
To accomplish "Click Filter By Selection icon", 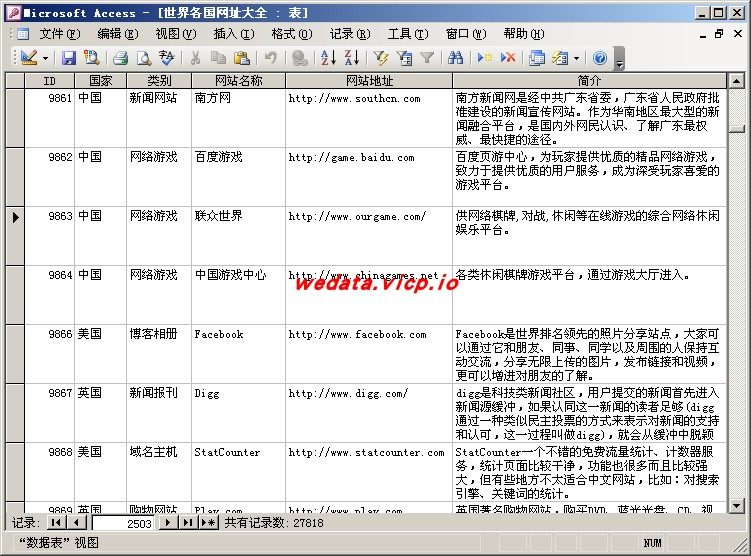I will coord(381,58).
